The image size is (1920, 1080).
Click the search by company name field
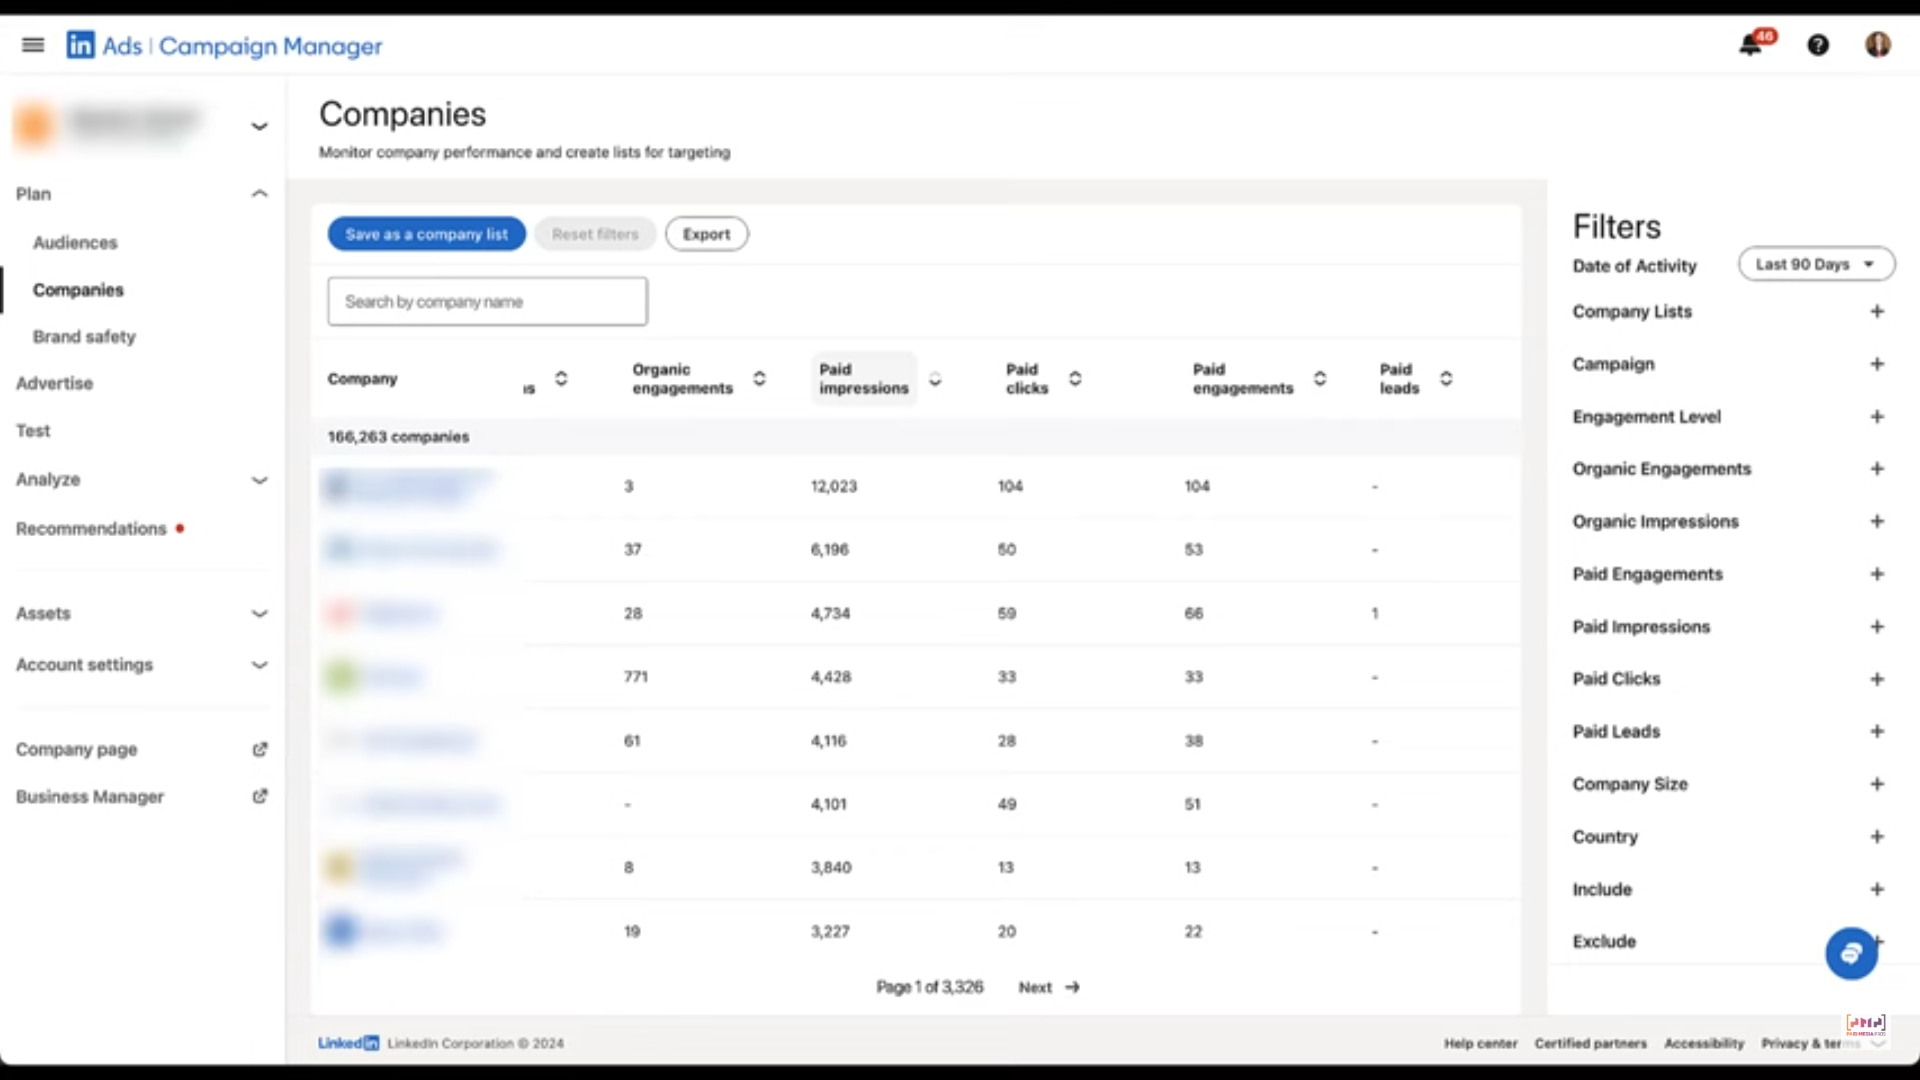click(x=487, y=301)
